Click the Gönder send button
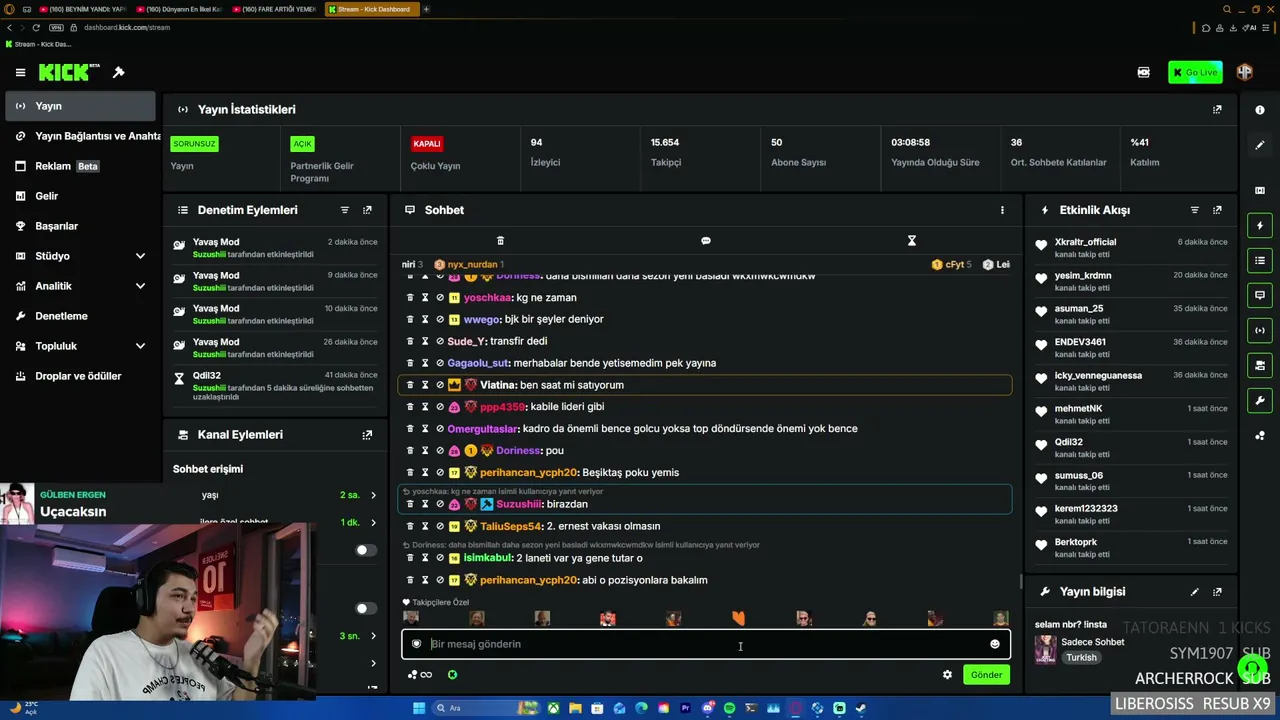The height and width of the screenshot is (720, 1280). [986, 675]
